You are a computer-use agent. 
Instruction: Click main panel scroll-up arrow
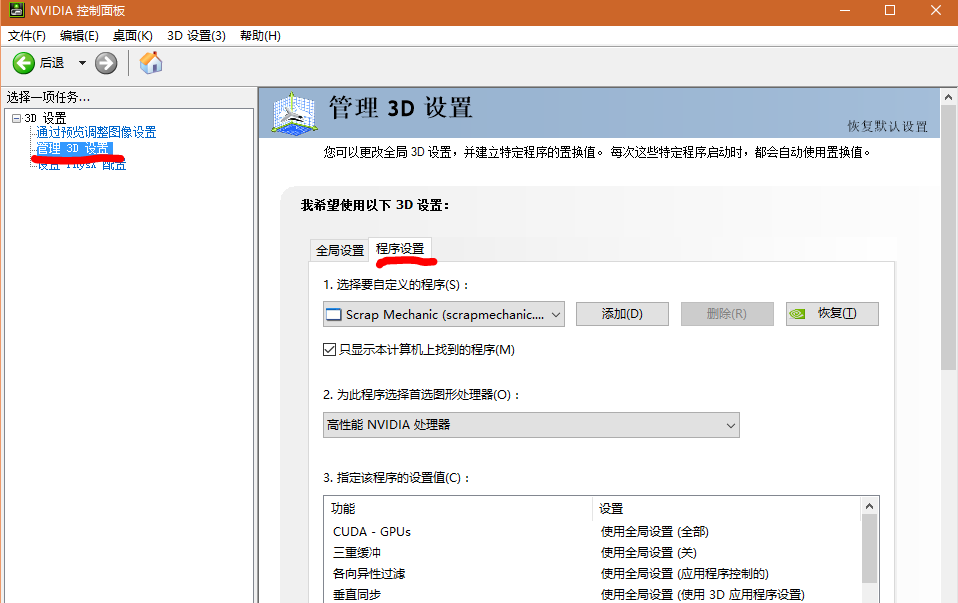pyautogui.click(x=948, y=97)
